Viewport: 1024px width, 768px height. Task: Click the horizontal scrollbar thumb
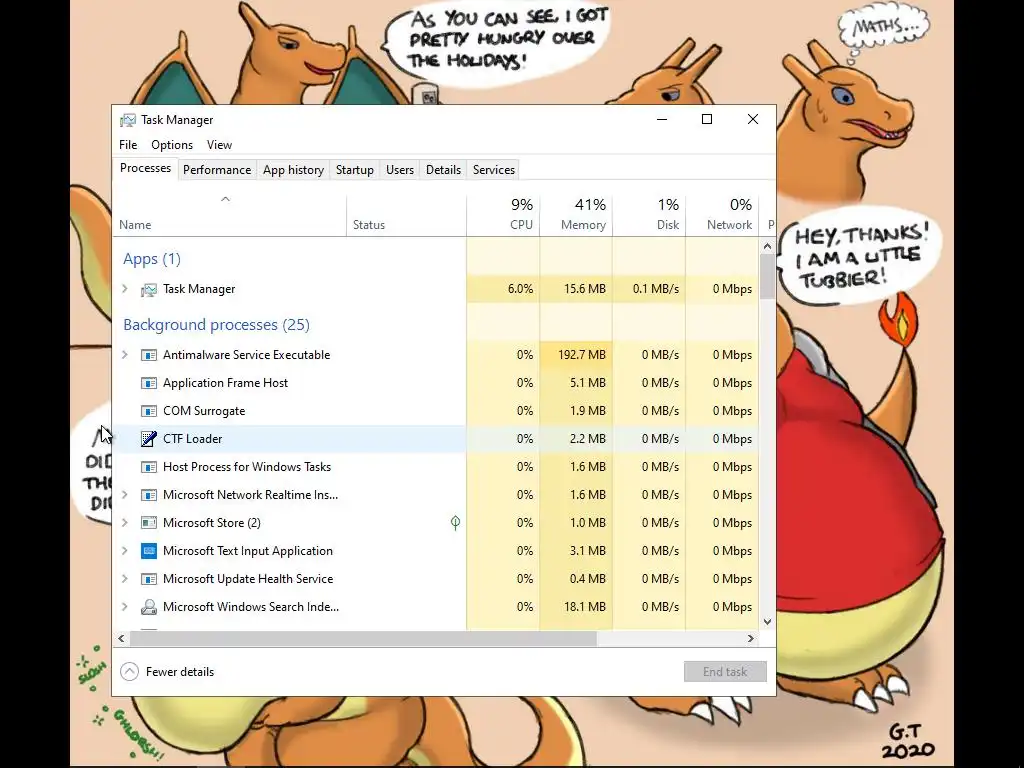pyautogui.click(x=363, y=638)
